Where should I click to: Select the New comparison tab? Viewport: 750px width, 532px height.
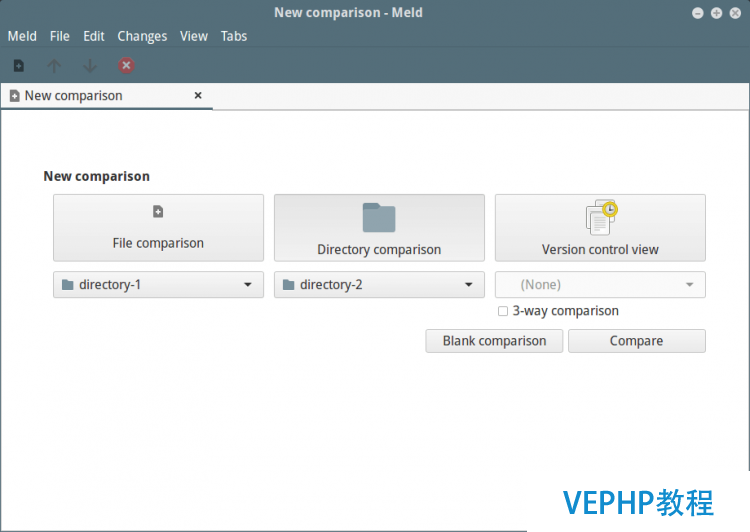click(x=107, y=96)
